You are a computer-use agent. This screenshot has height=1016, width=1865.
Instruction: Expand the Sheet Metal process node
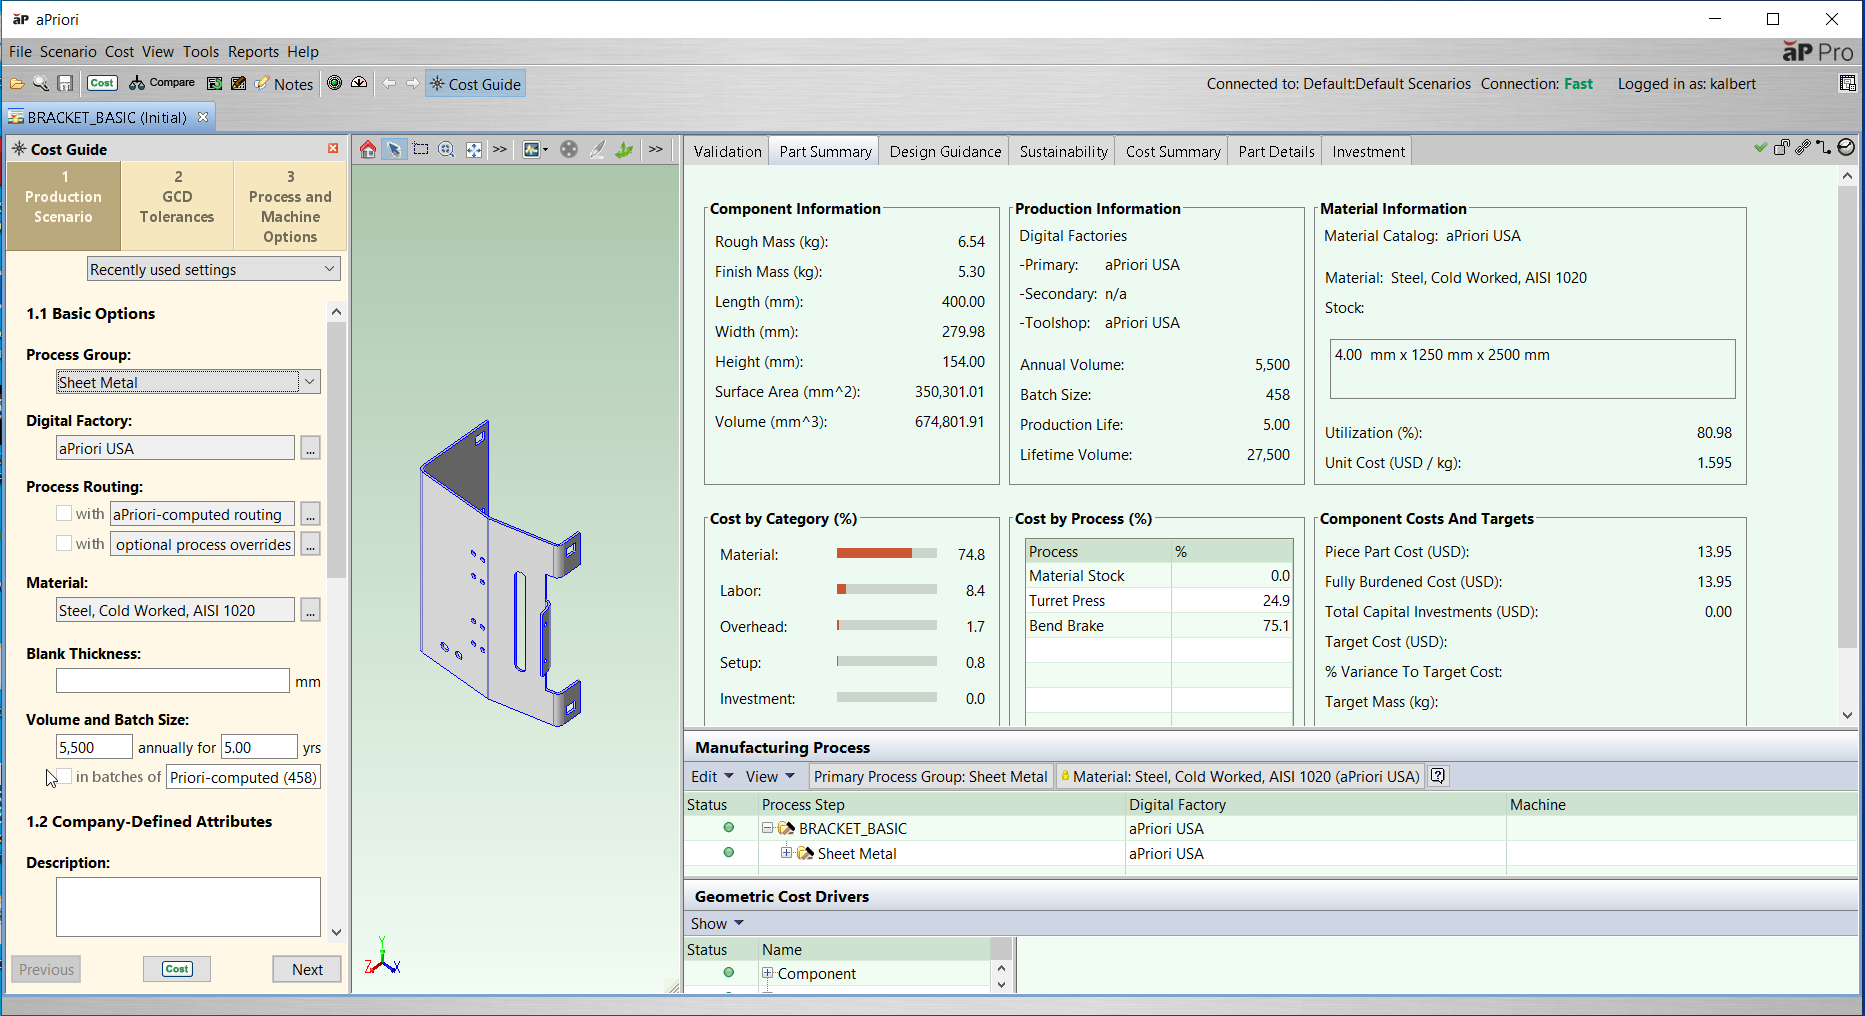[786, 853]
